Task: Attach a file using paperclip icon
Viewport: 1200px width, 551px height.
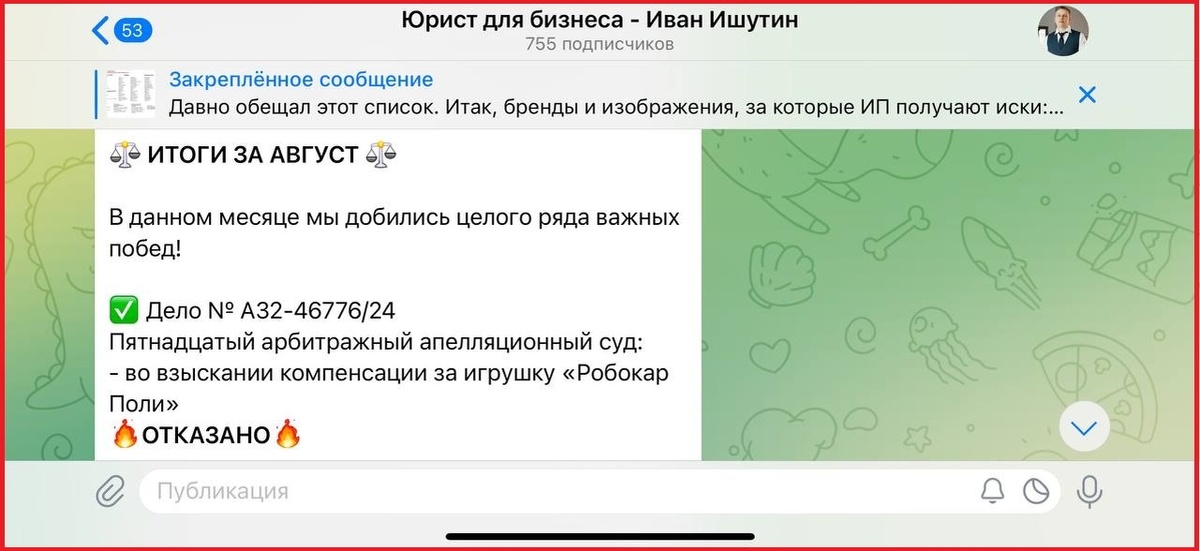Action: tap(109, 491)
